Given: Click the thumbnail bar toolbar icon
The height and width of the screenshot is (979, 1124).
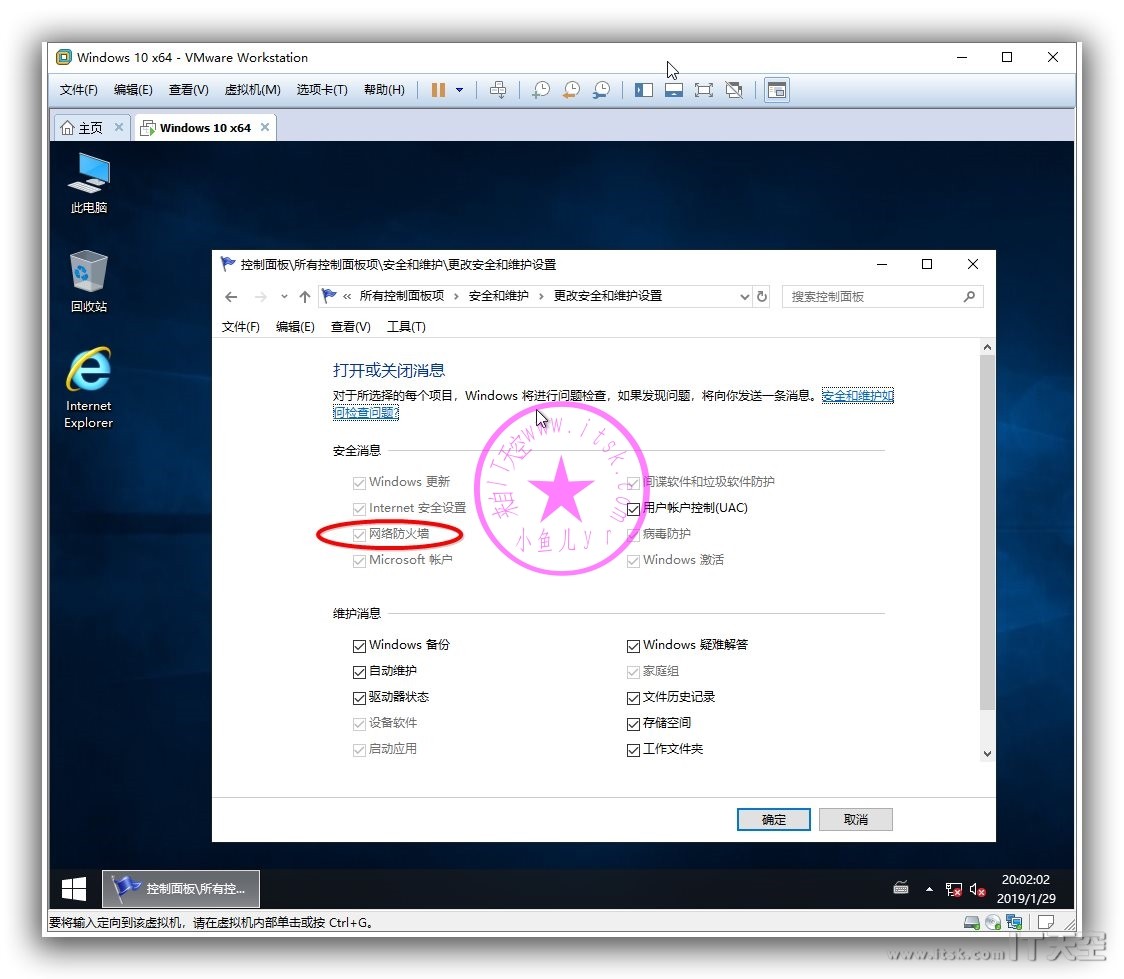Looking at the screenshot, I should (674, 90).
